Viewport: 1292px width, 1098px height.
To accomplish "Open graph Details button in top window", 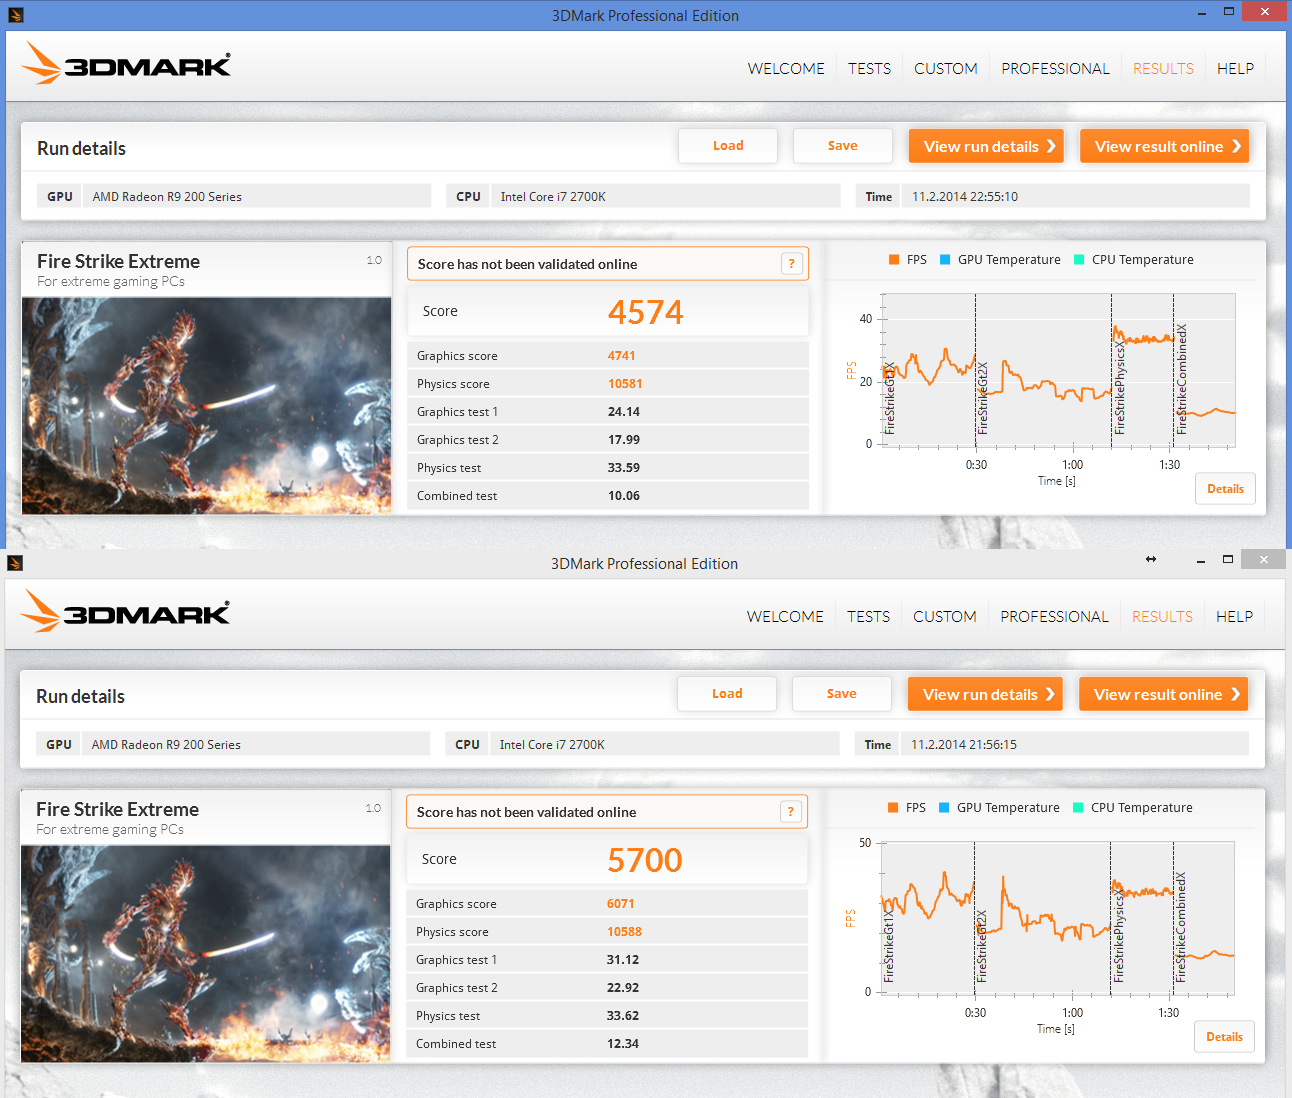I will [1225, 489].
